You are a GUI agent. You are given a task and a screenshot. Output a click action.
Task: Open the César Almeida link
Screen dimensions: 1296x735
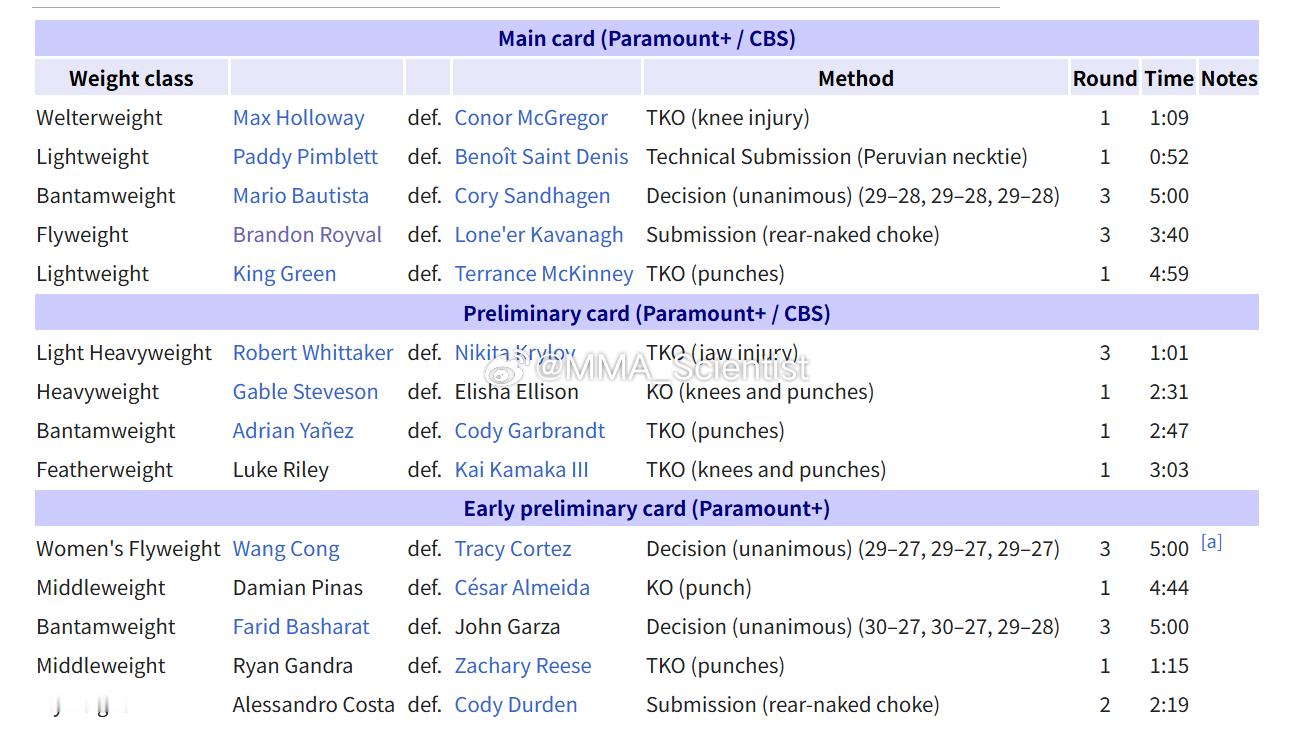tap(522, 588)
